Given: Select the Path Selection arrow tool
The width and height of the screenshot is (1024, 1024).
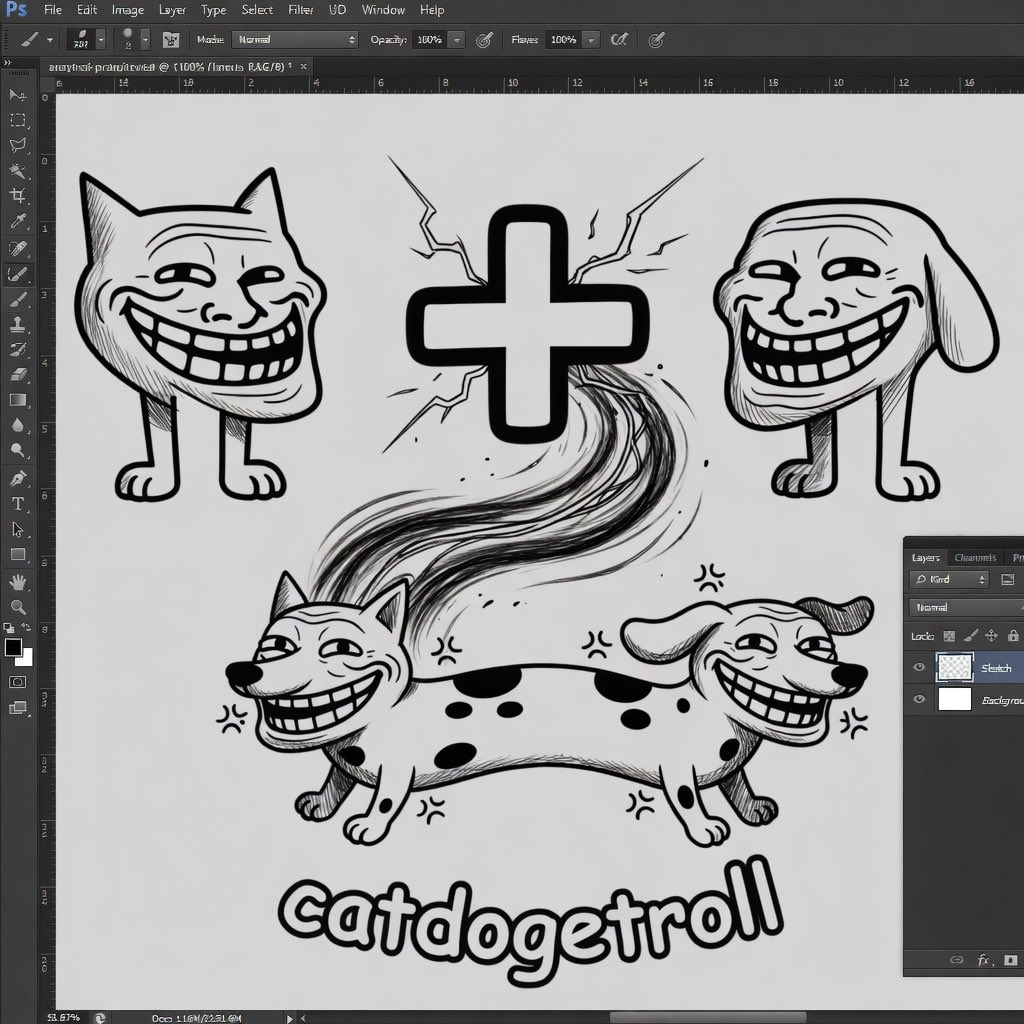Looking at the screenshot, I should click(x=18, y=529).
